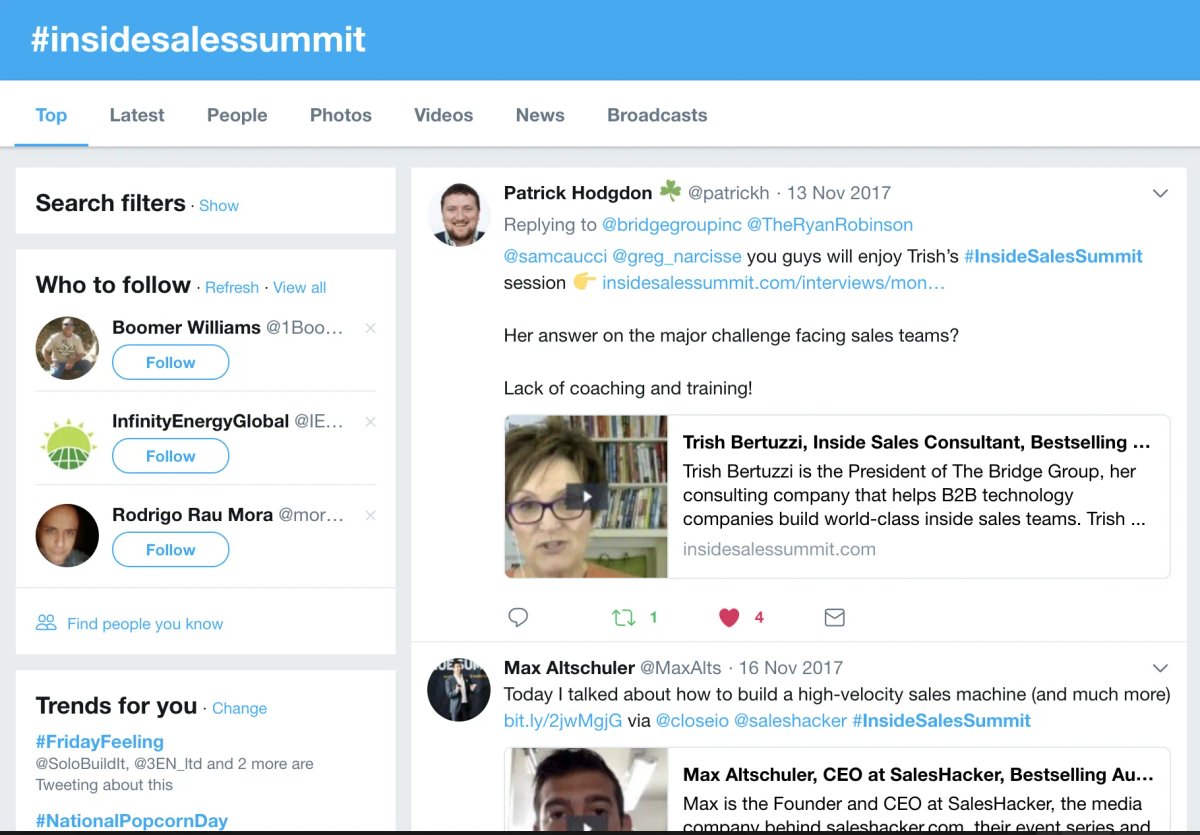Open InfinityEnergyGlobal profile name
The image size is (1200, 835).
click(200, 421)
